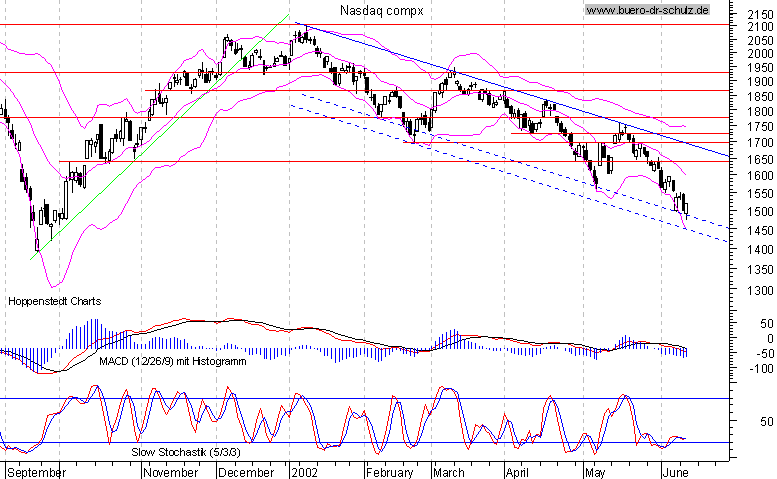This screenshot has height=479, width=777.
Task: Select the MACD (12/26/9) mit Histogramm label
Action: tap(172, 361)
